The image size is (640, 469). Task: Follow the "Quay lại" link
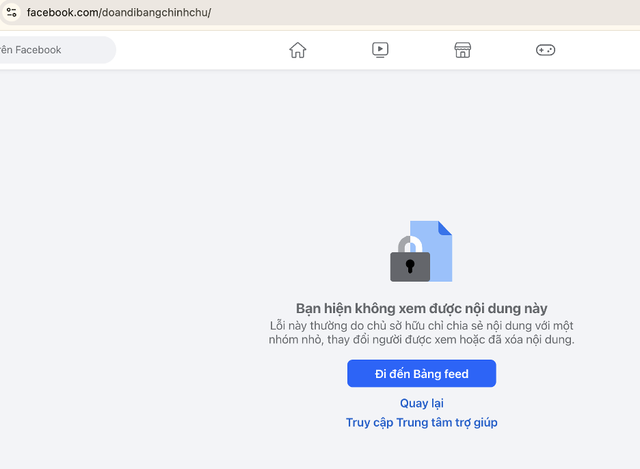pos(421,403)
